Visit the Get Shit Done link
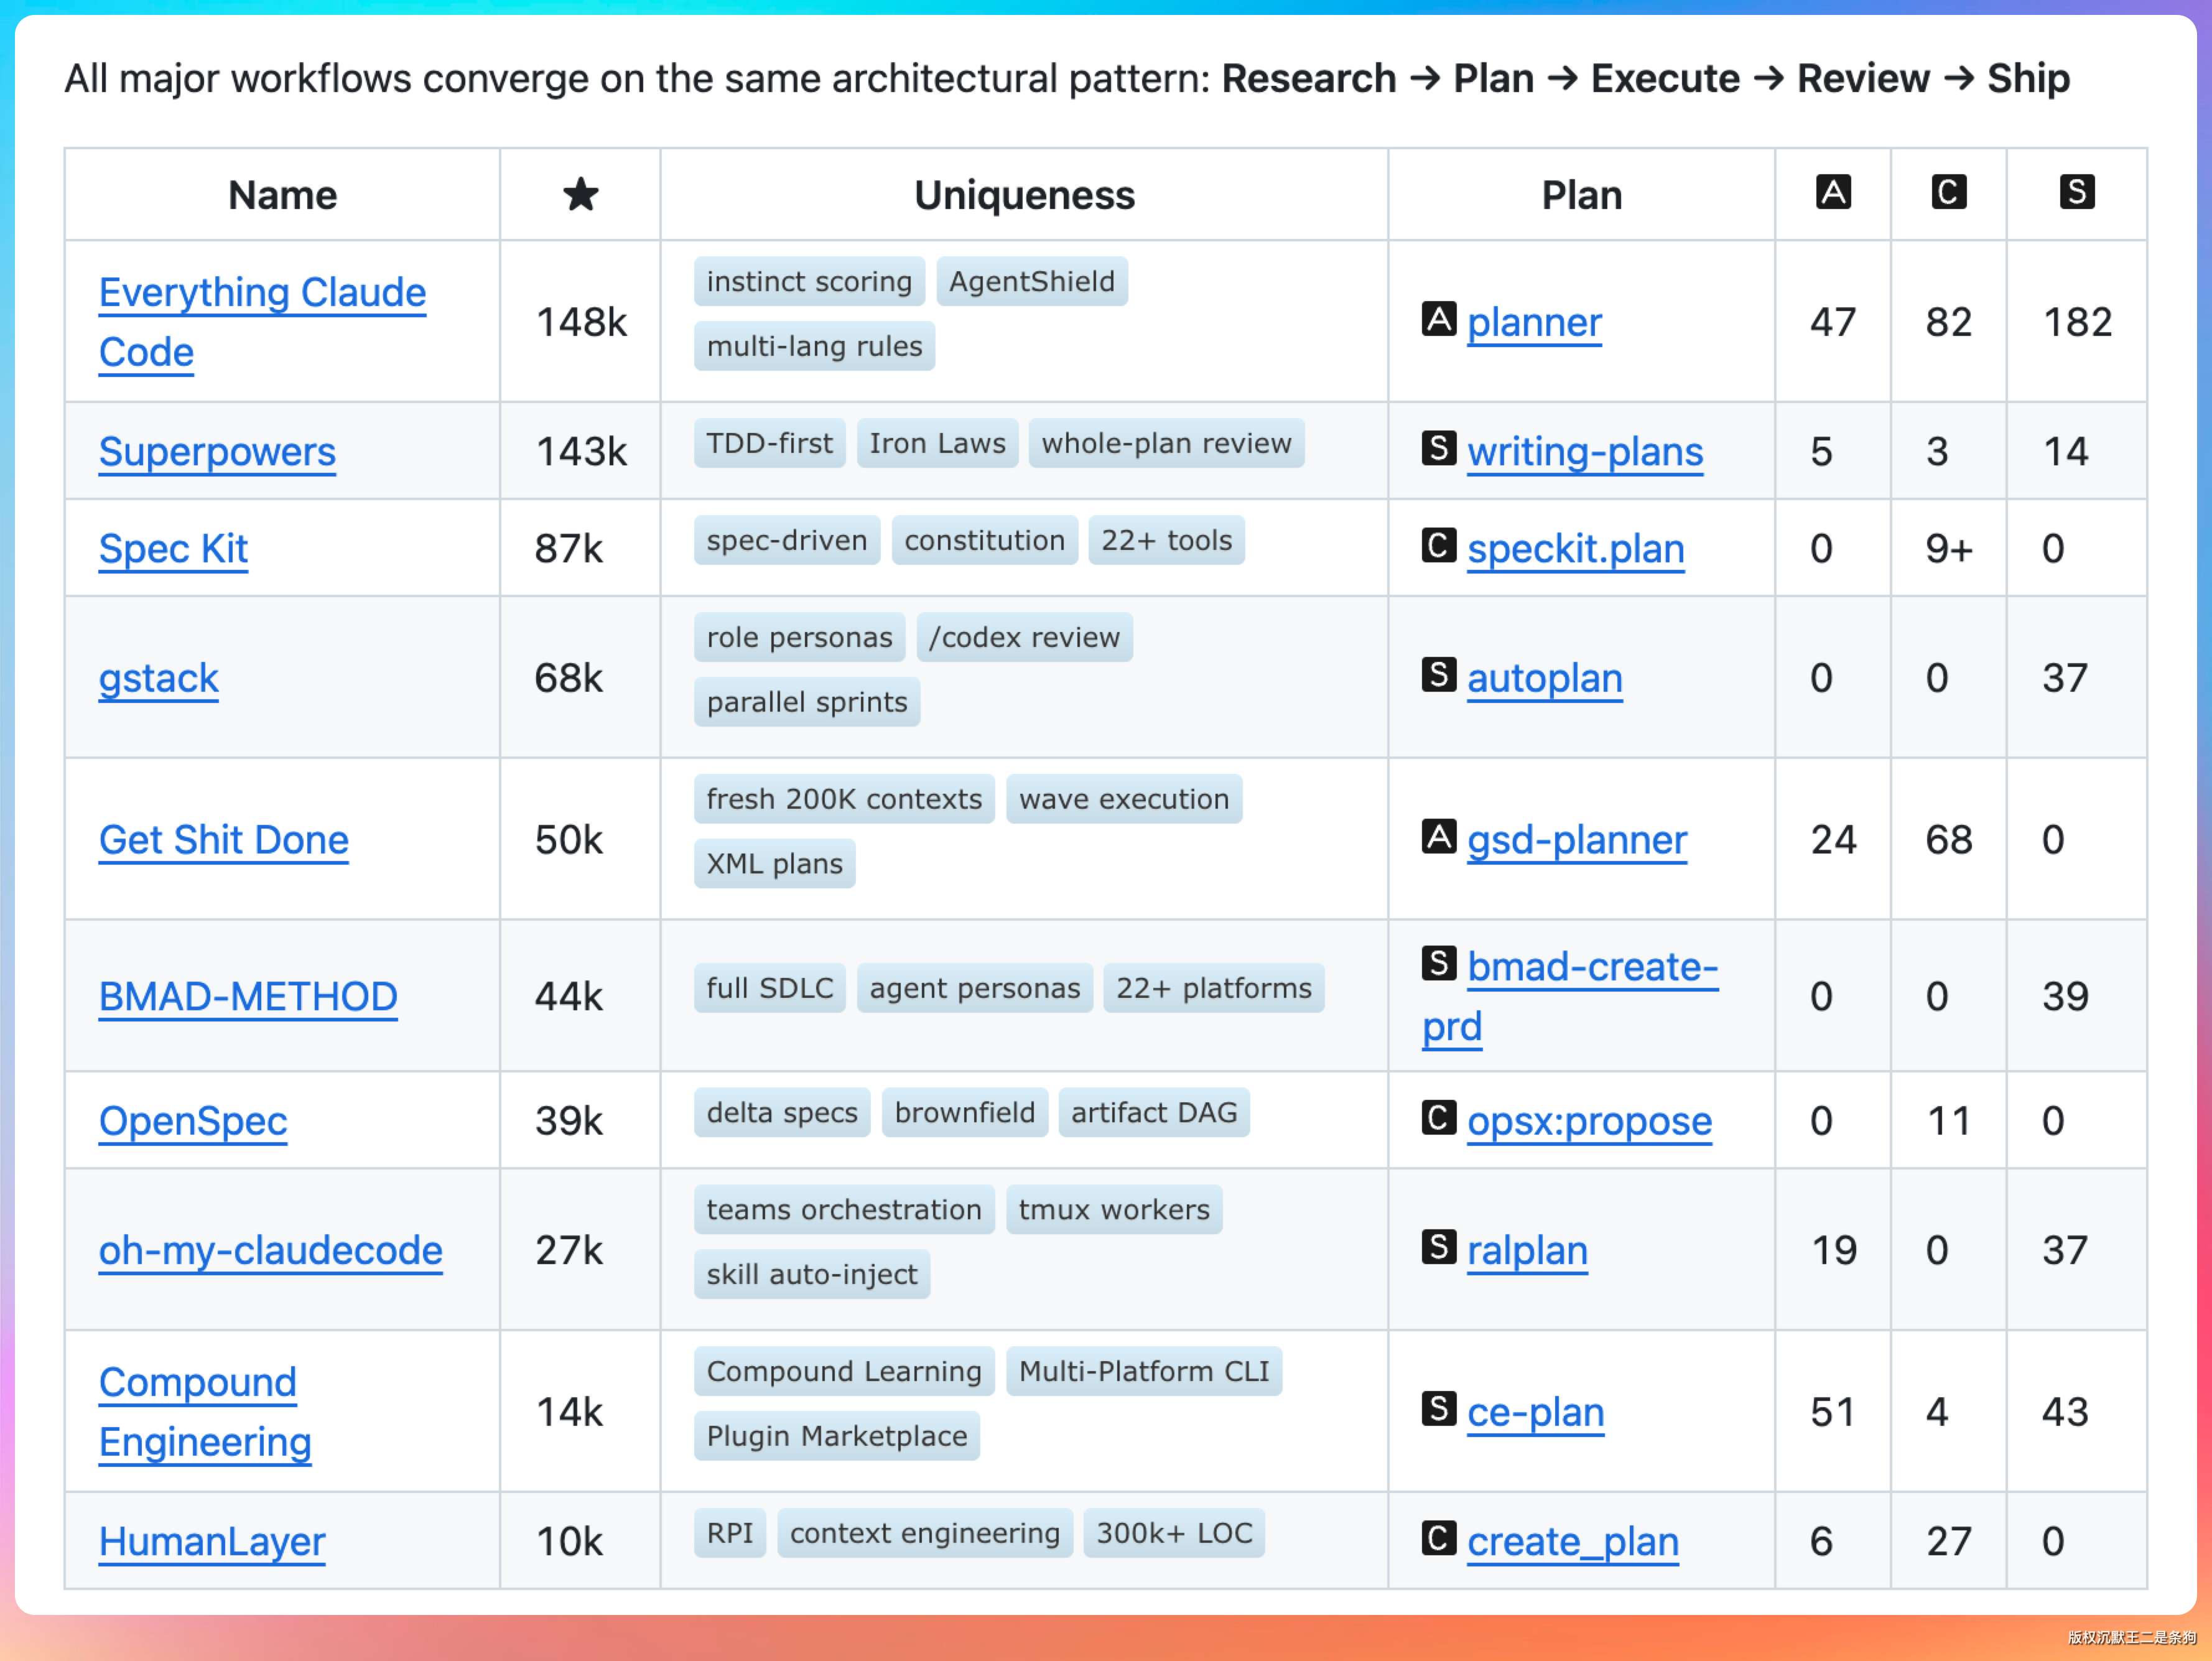Image resolution: width=2212 pixels, height=1661 pixels. 223,840
